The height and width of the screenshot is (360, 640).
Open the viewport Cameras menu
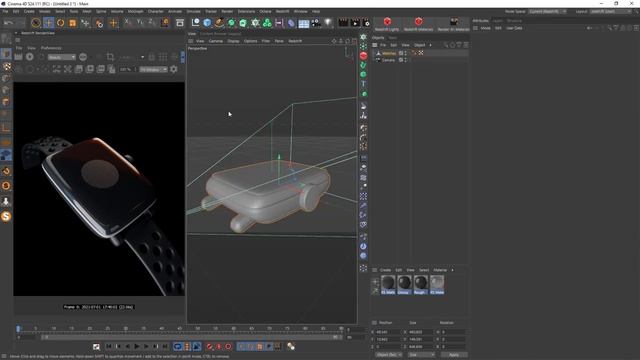(216, 41)
